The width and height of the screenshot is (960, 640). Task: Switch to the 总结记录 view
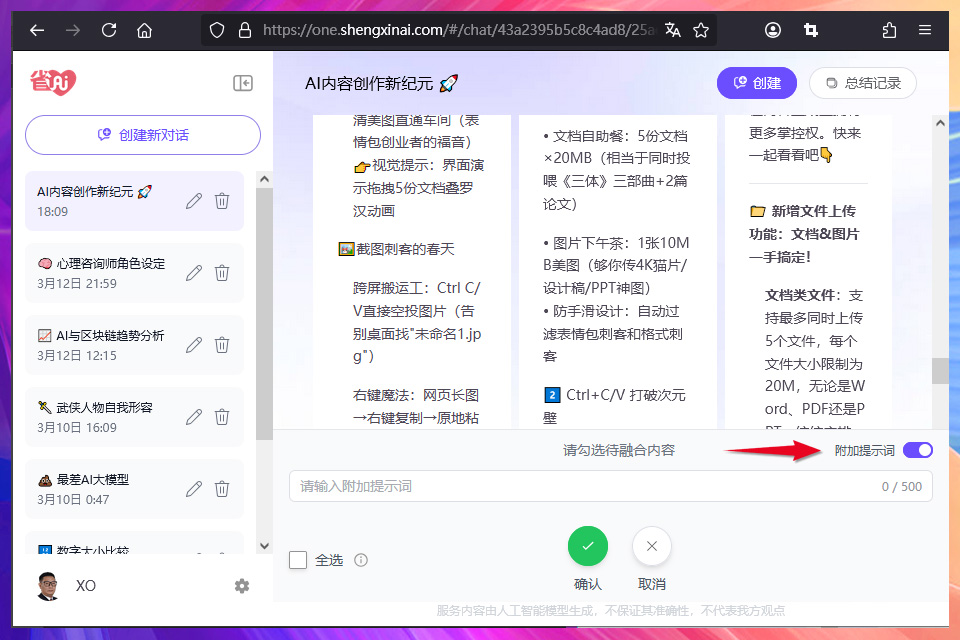tap(862, 84)
